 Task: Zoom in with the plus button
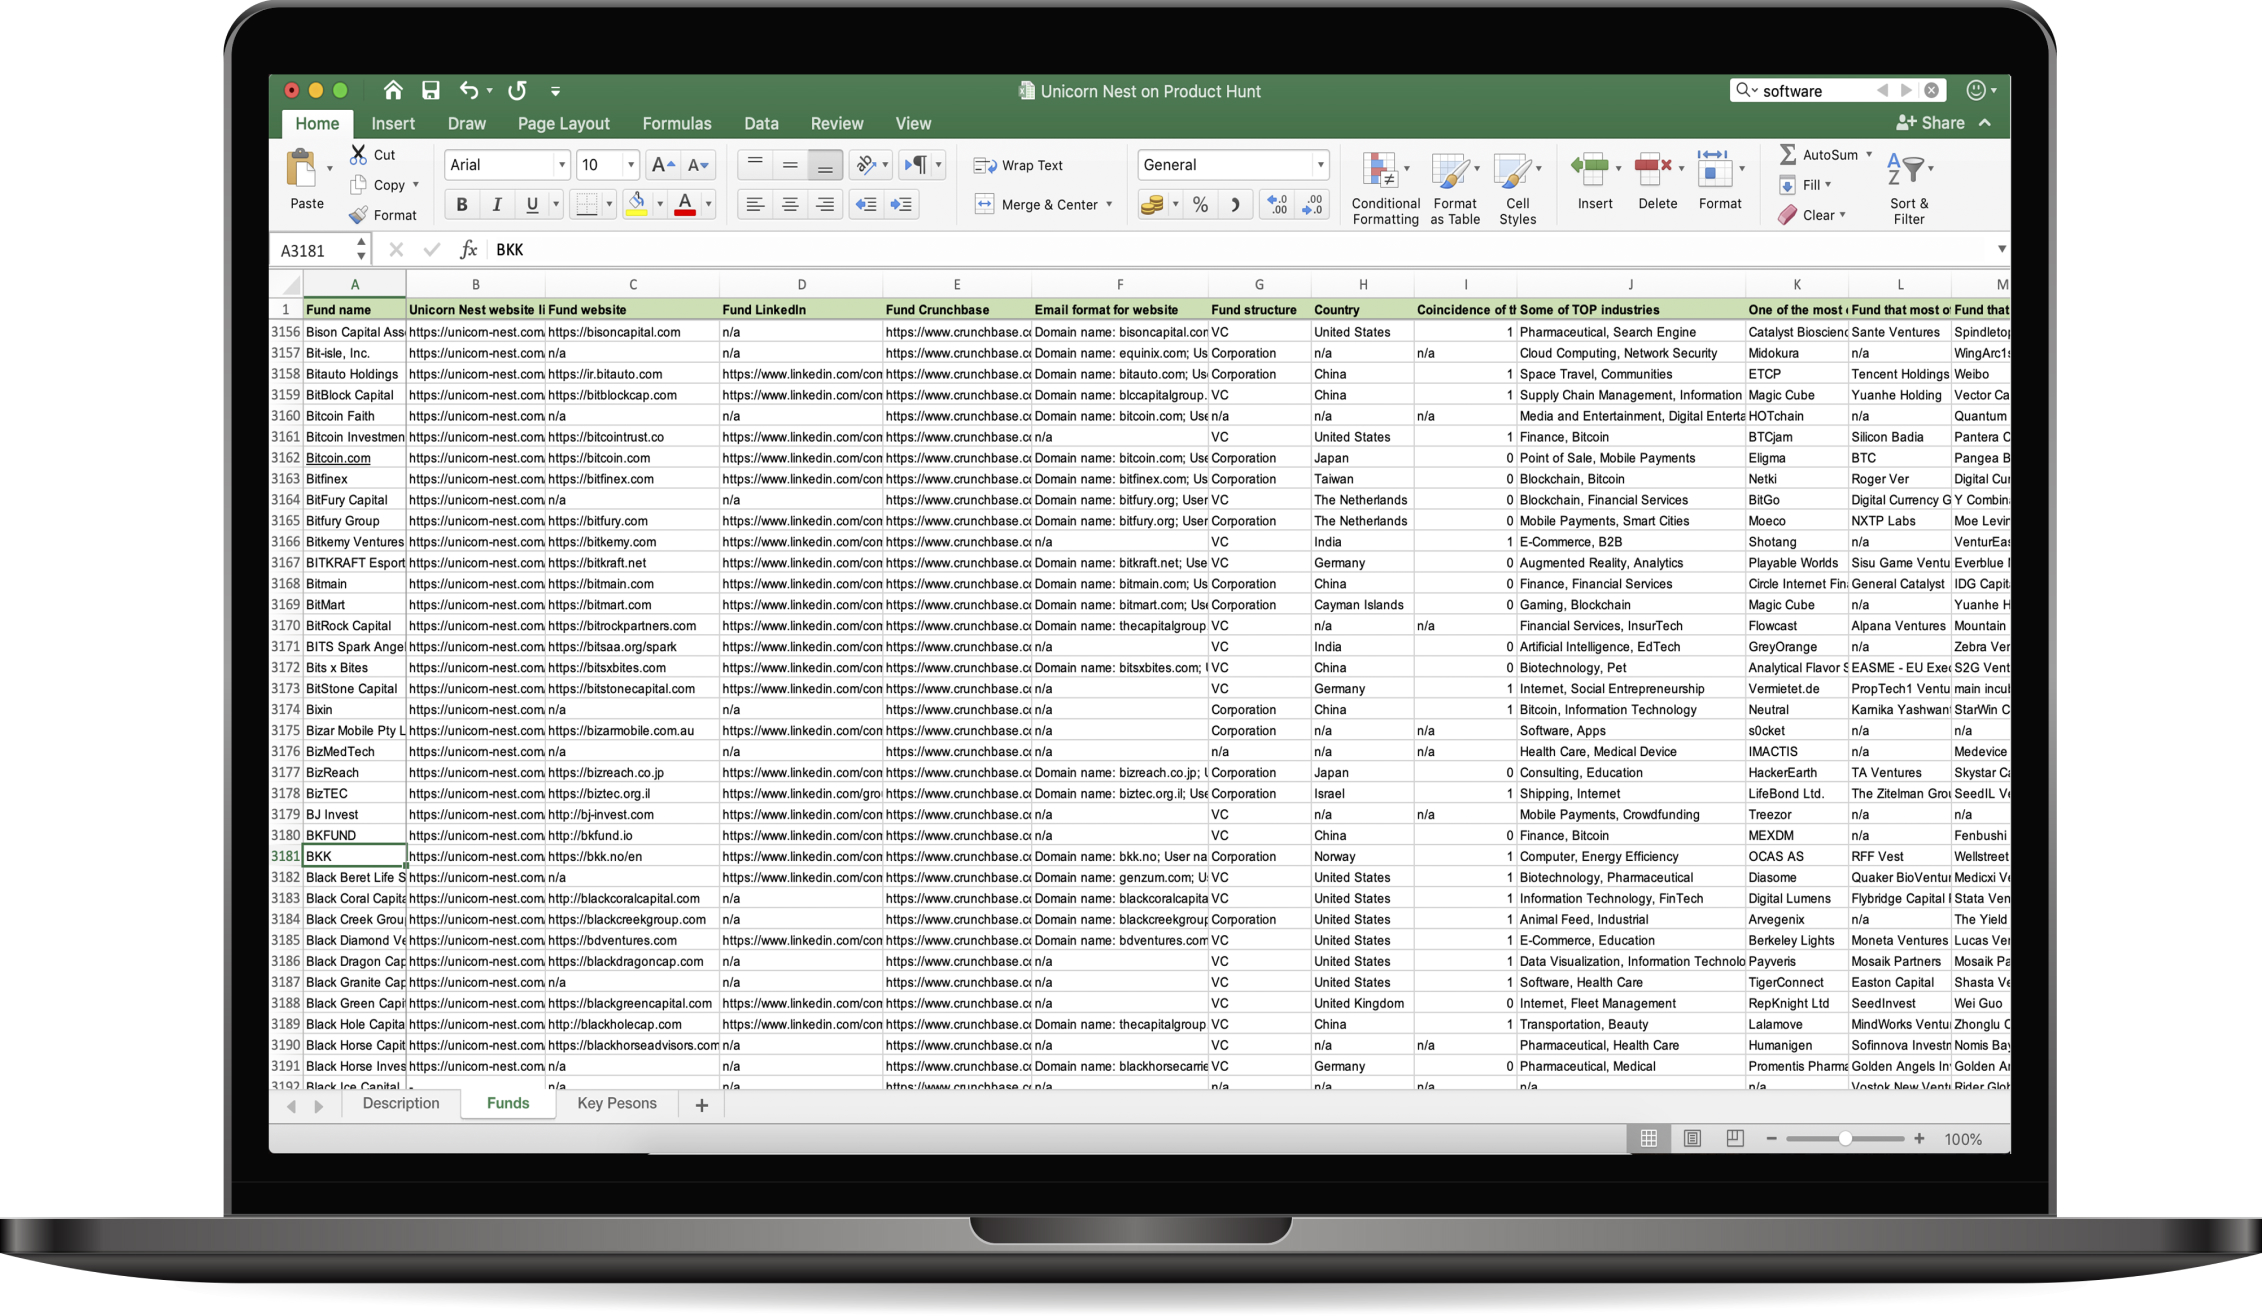[x=1919, y=1139]
